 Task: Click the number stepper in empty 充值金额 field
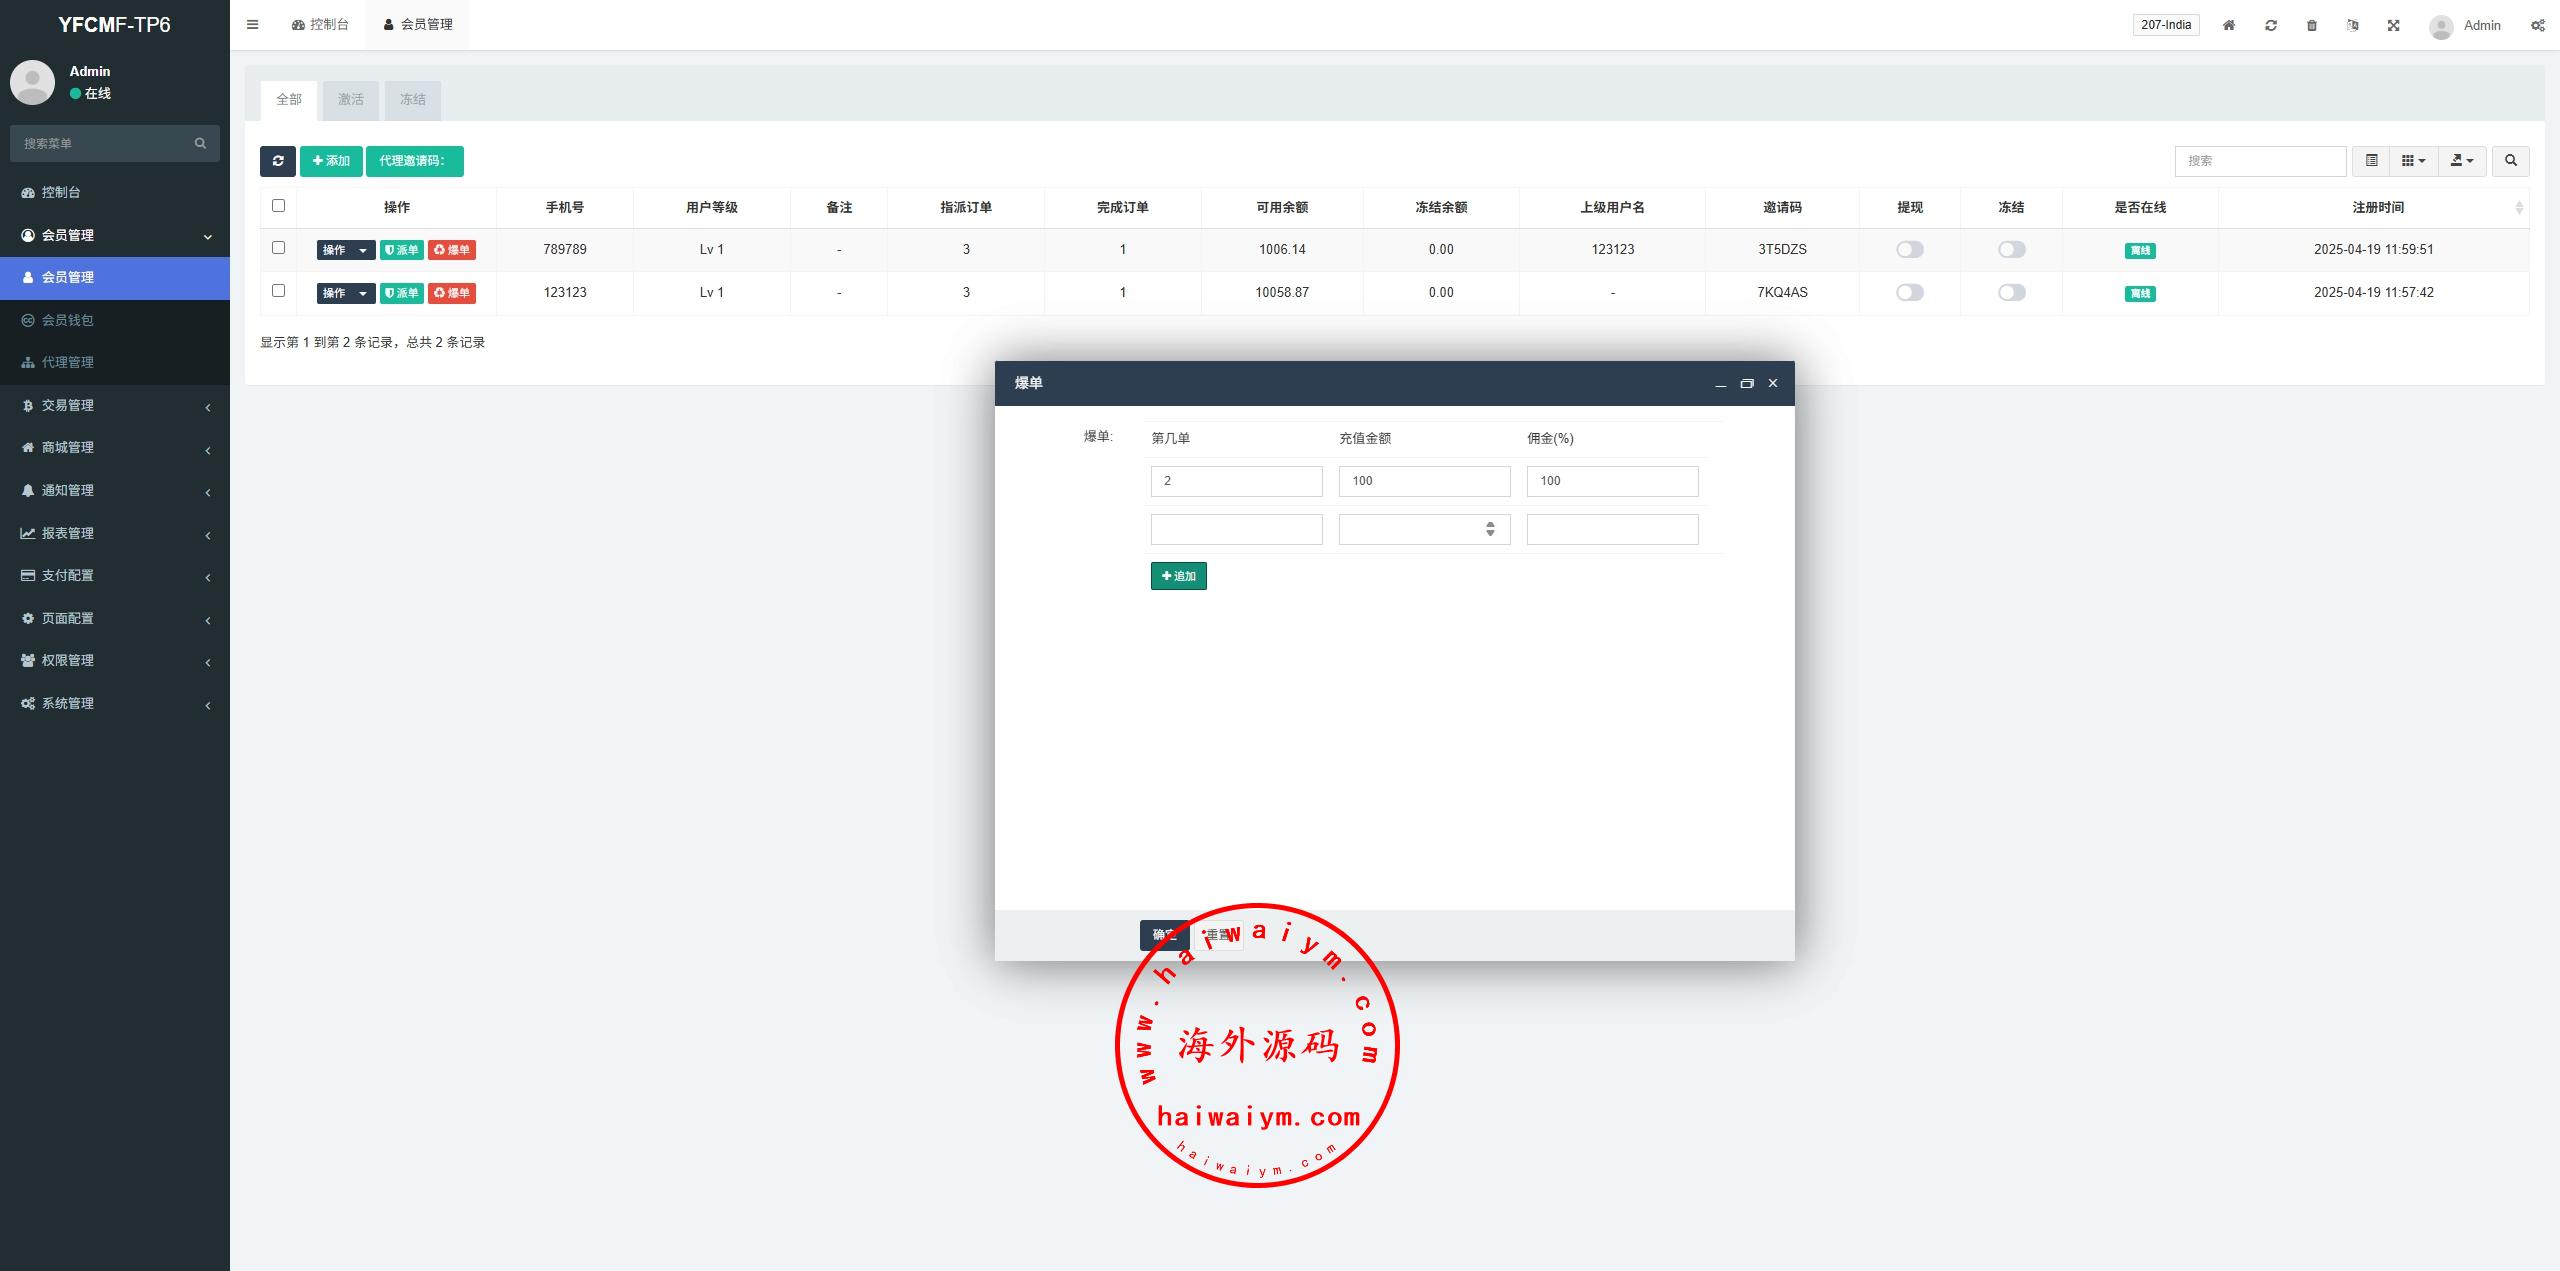[x=1490, y=529]
